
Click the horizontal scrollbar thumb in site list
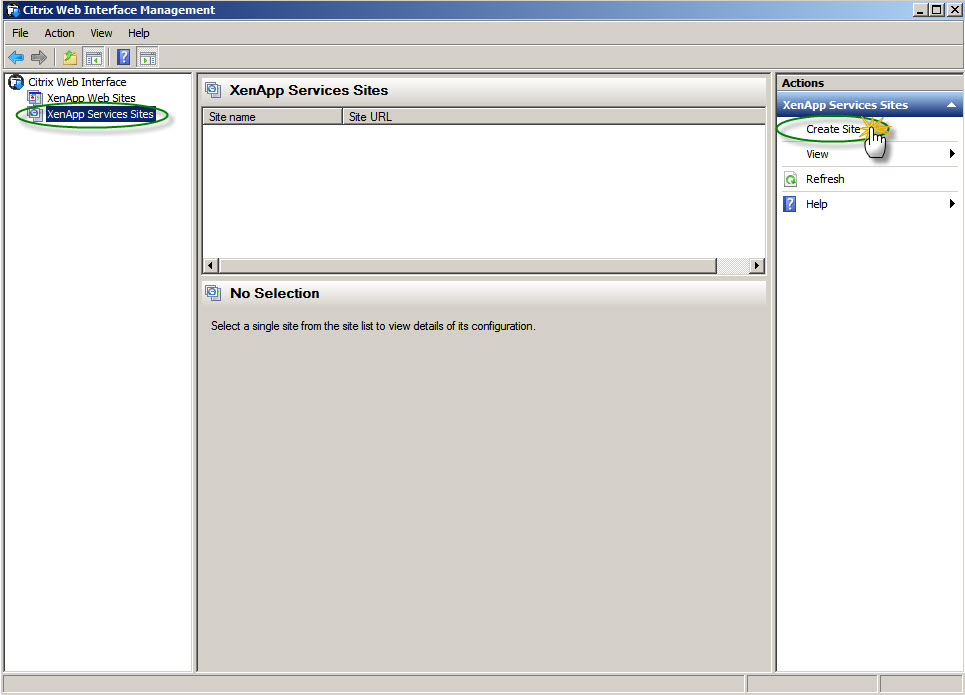[x=468, y=265]
